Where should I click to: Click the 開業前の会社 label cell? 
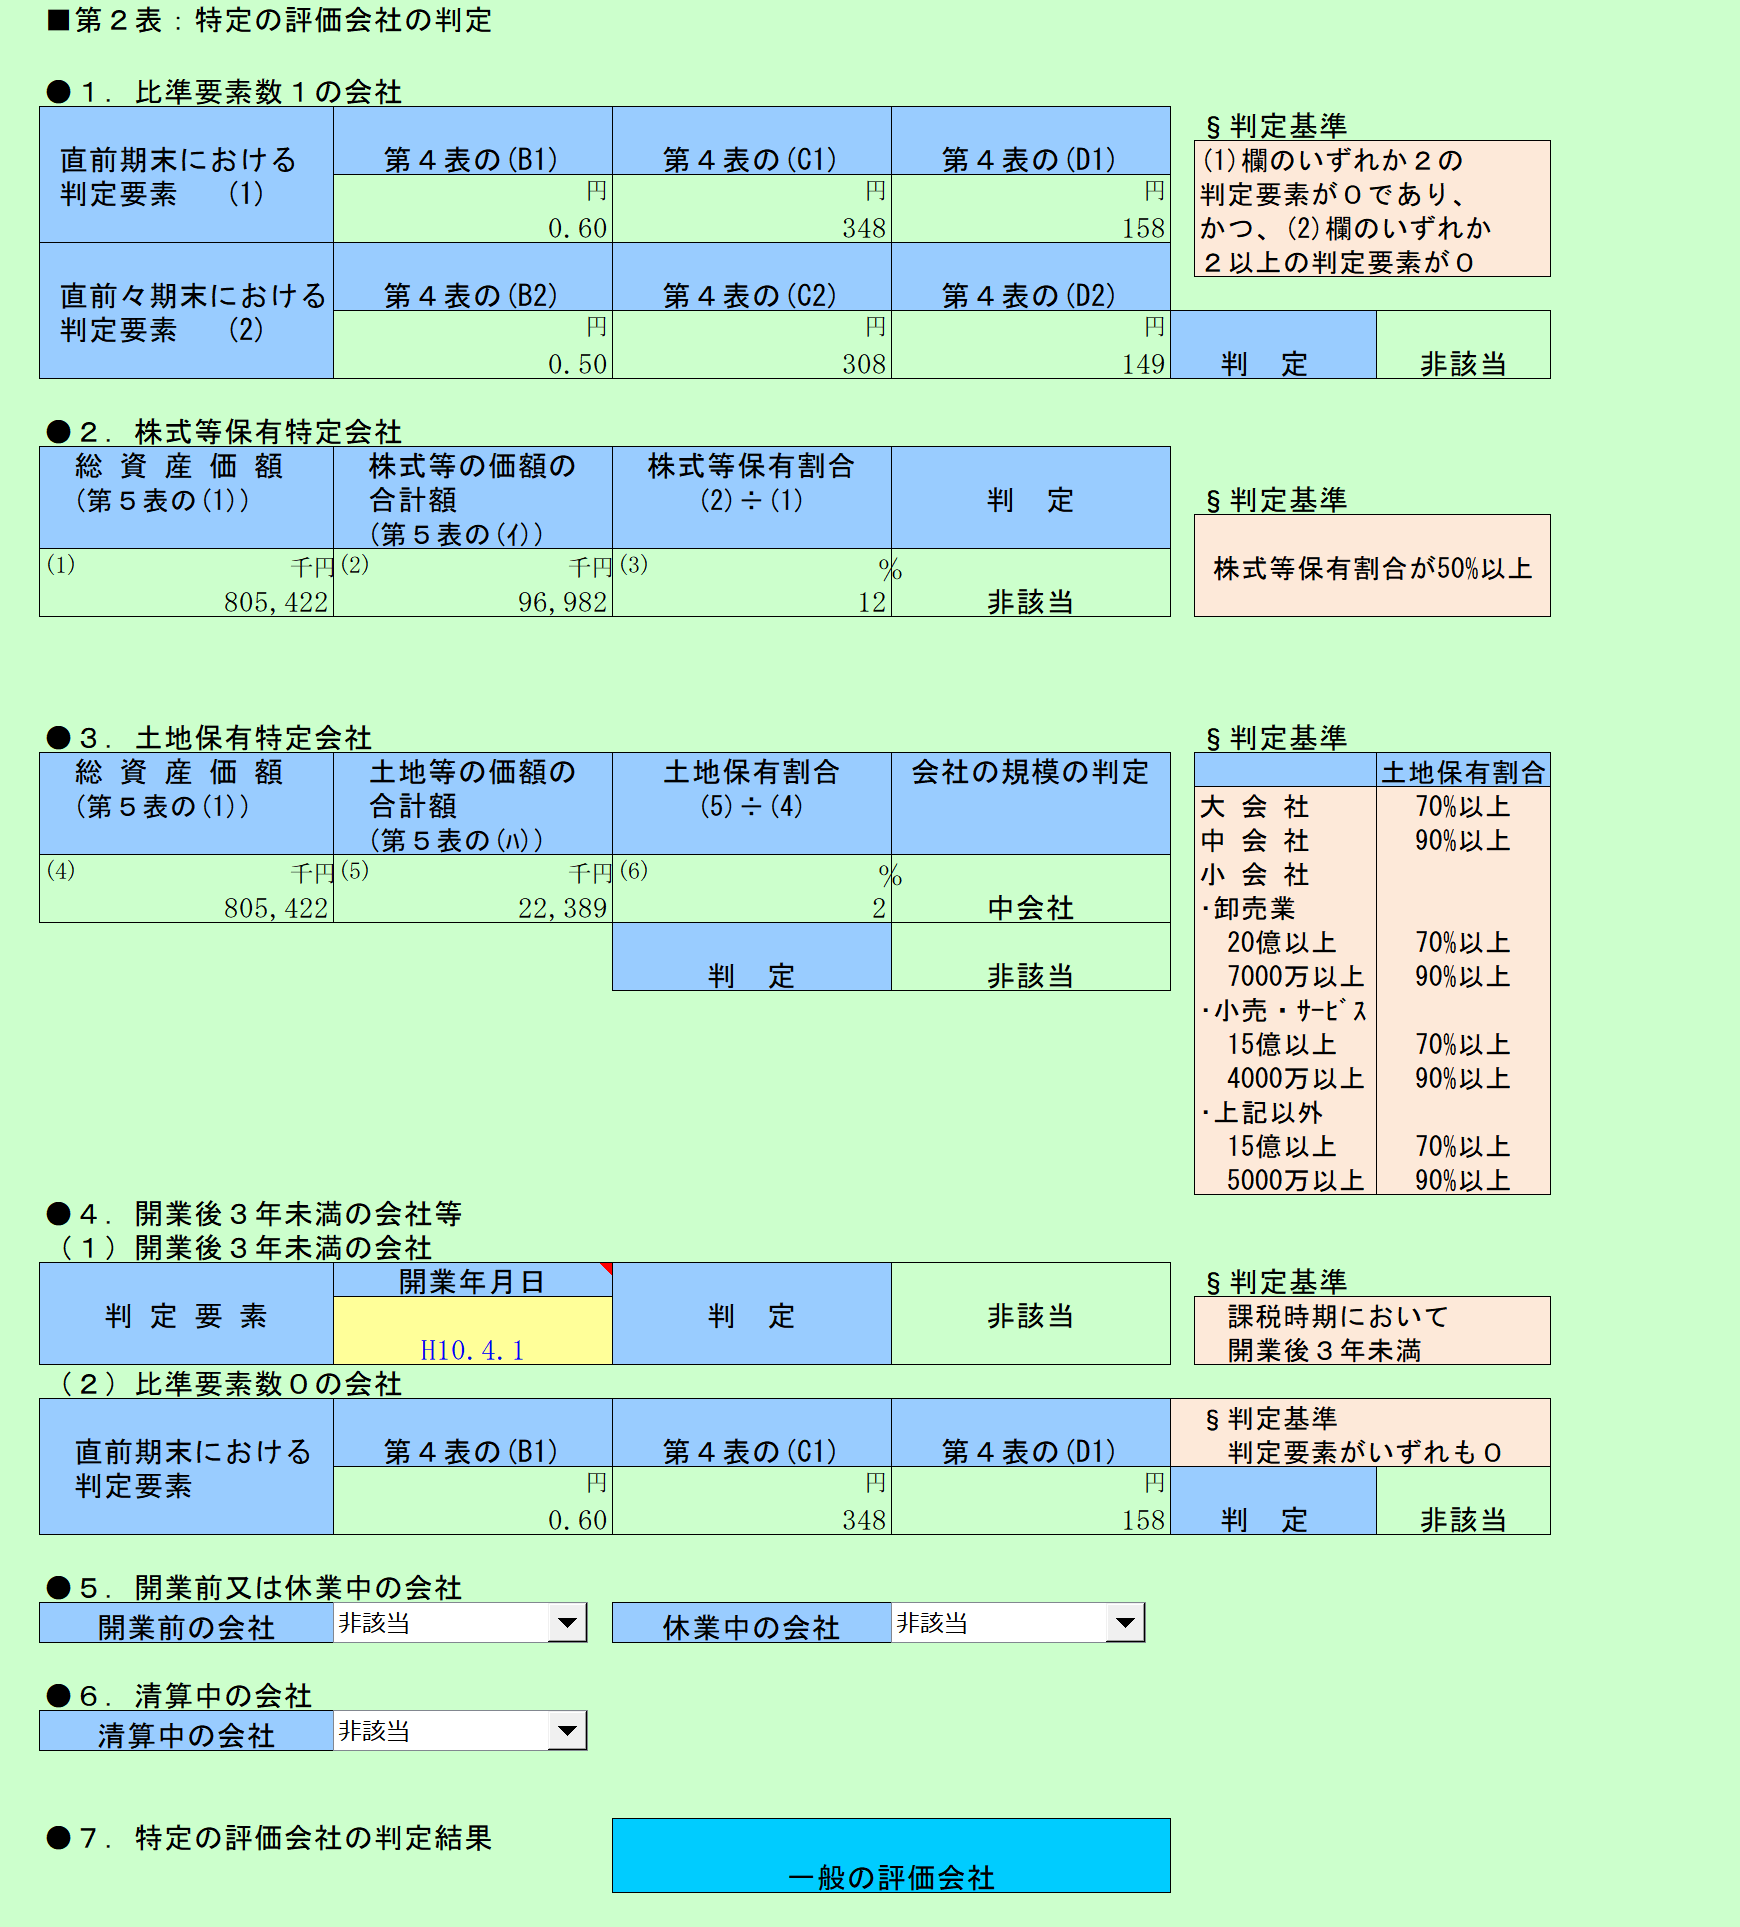coord(186,1624)
